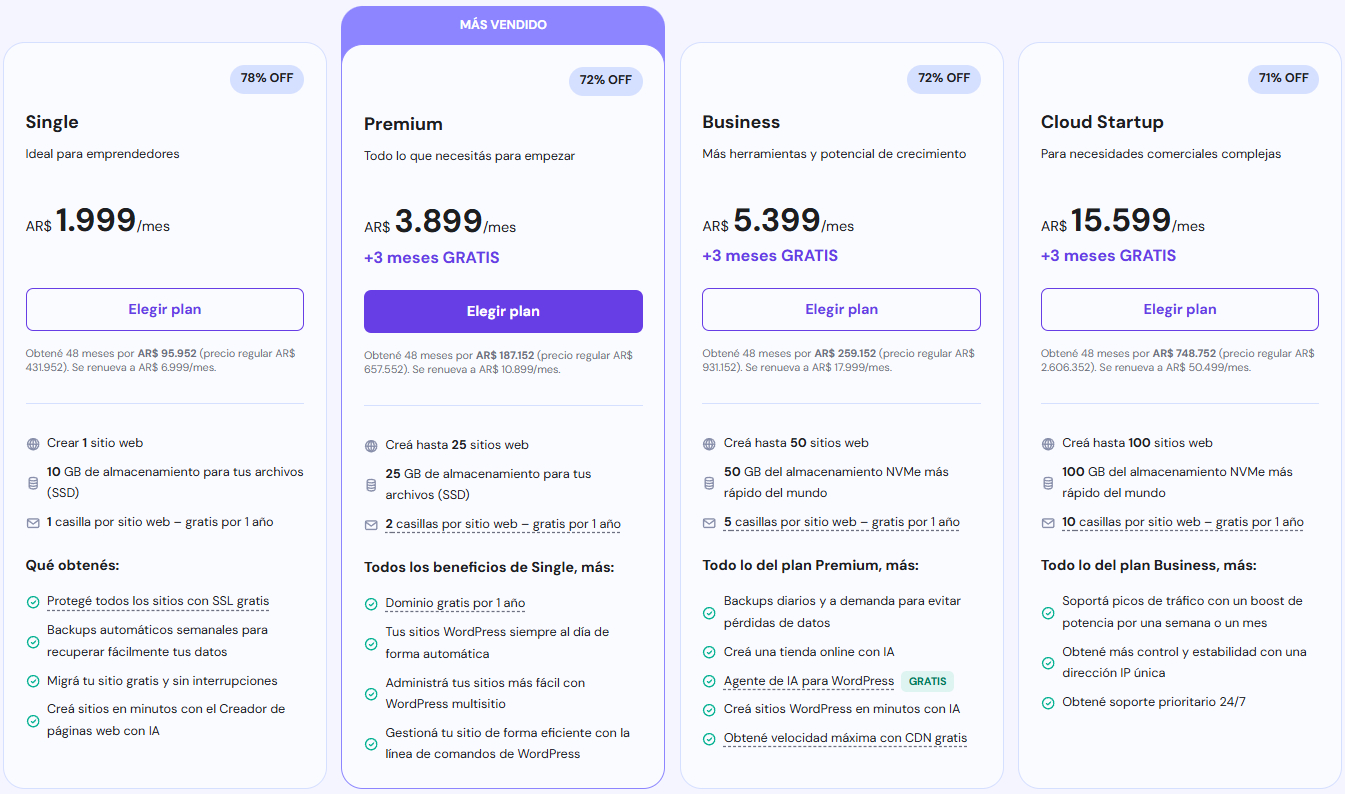
Task: Click storage icon in Cloud Startup plan
Action: coord(1048,483)
